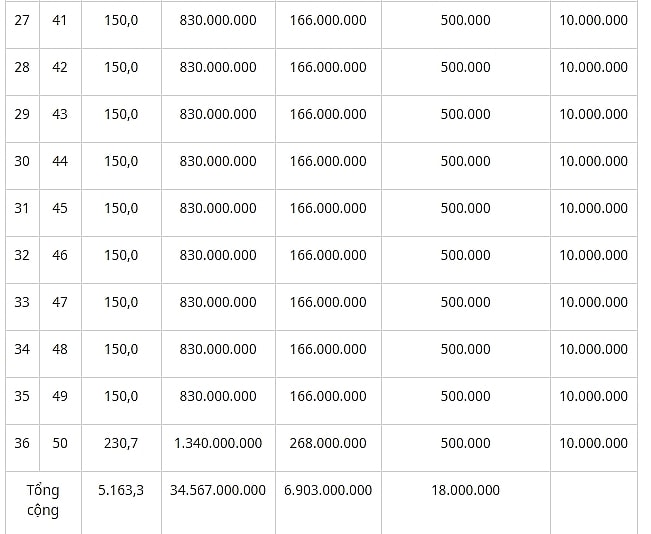This screenshot has height=534, width=651.
Task: Select the 150,0 area in row 35
Action: 121,396
